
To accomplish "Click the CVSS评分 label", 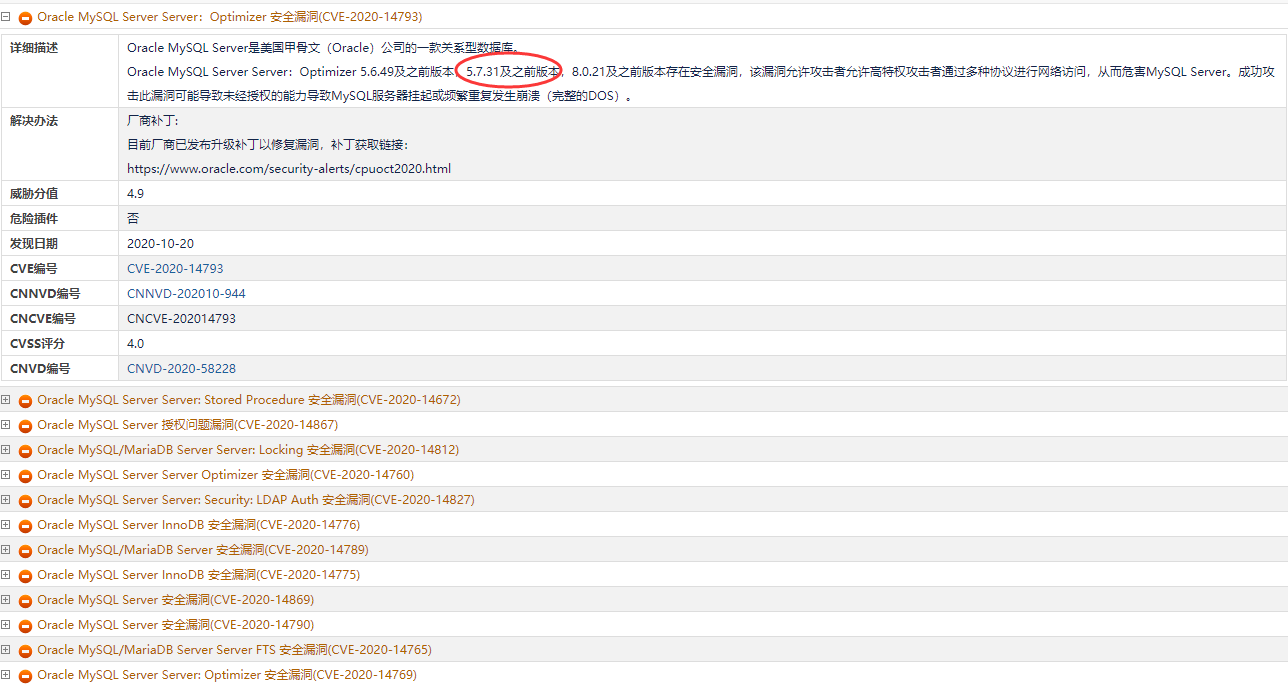I will (x=37, y=343).
